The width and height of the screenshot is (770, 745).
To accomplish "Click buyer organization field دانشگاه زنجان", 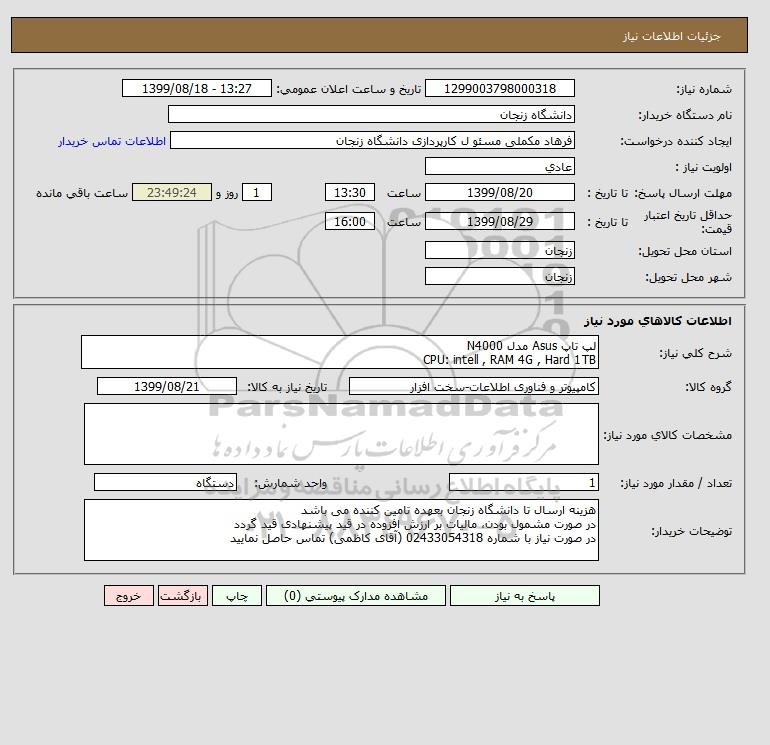I will click(x=371, y=114).
